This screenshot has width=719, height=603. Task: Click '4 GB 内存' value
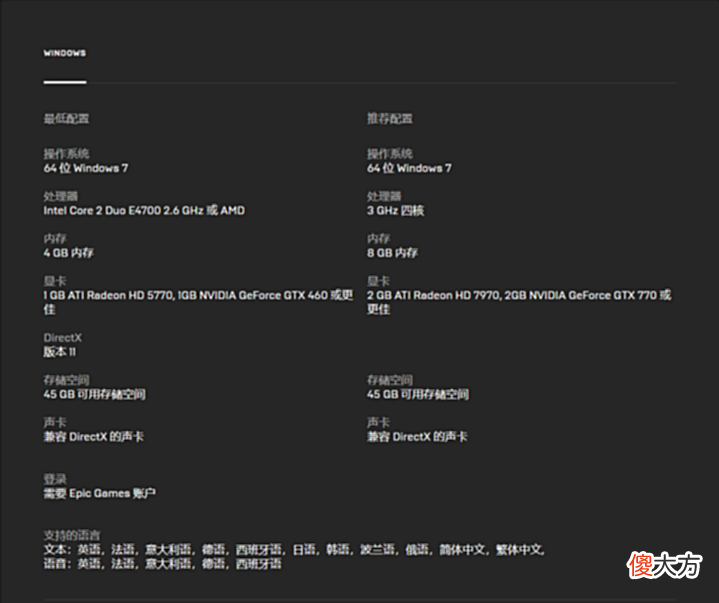click(x=69, y=253)
